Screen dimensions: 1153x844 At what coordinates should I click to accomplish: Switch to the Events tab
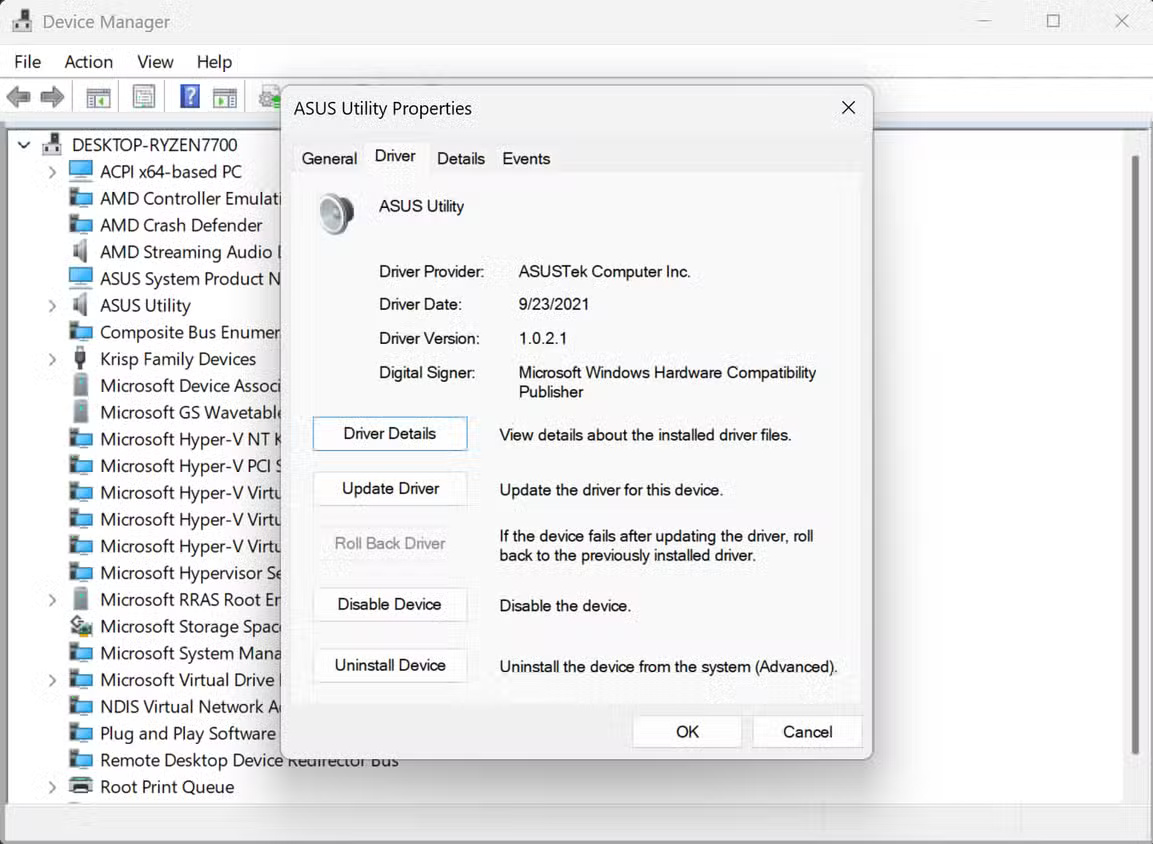(526, 158)
